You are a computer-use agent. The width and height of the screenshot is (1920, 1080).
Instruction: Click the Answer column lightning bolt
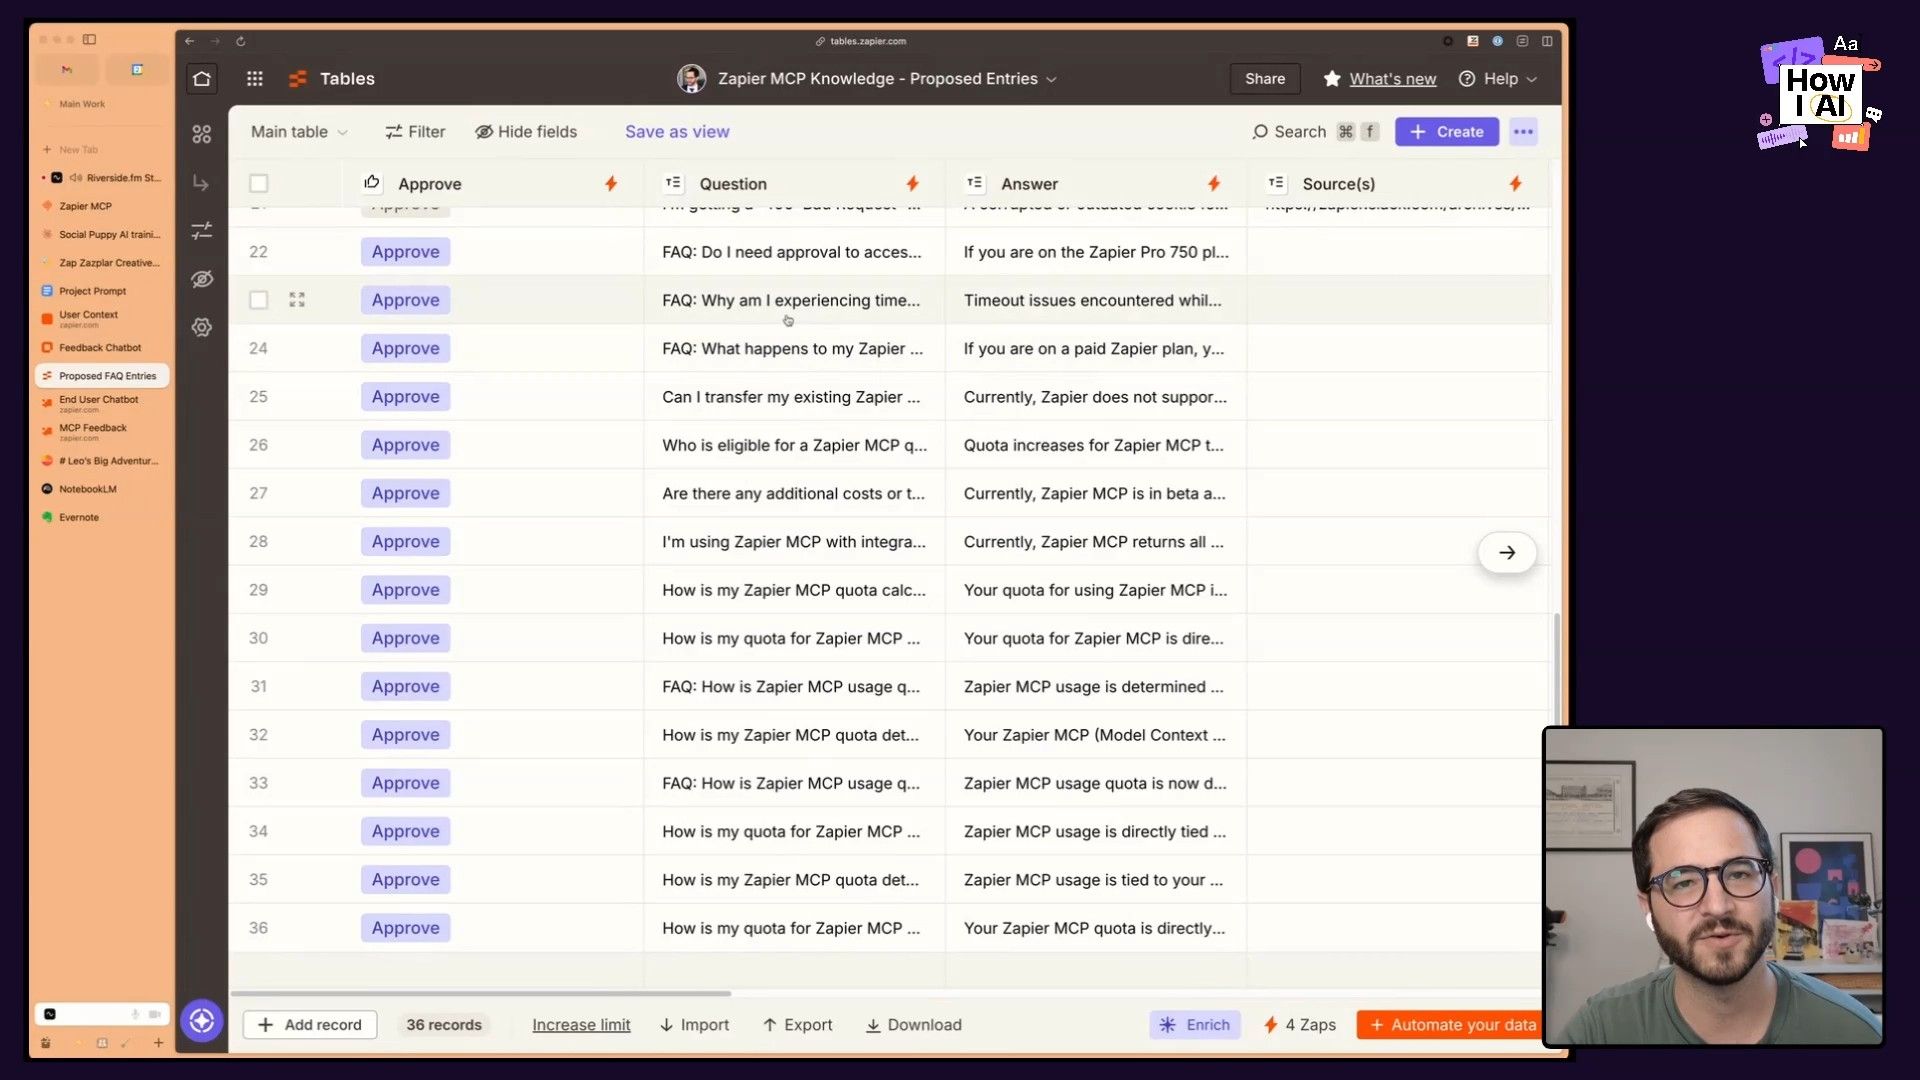(x=1214, y=183)
